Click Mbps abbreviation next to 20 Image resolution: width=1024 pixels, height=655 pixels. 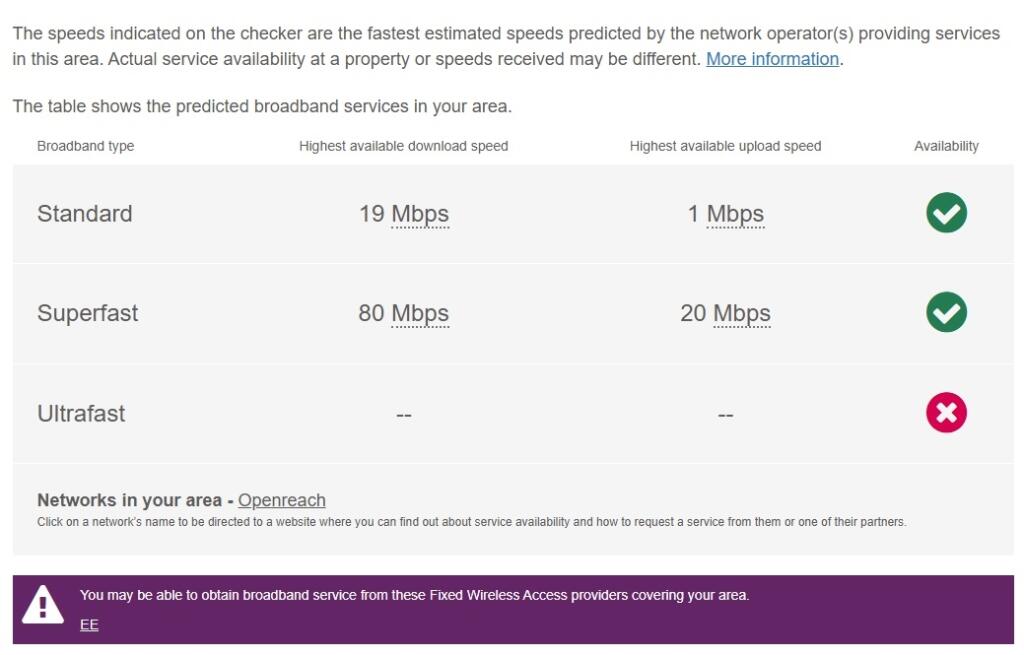(x=741, y=314)
